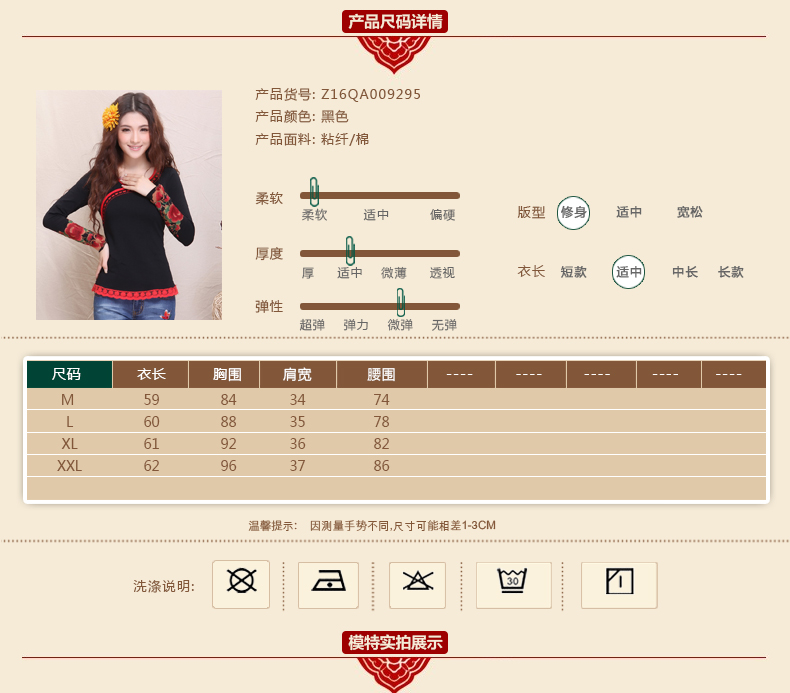Click the 产品尺码详情 section banner

tap(394, 22)
